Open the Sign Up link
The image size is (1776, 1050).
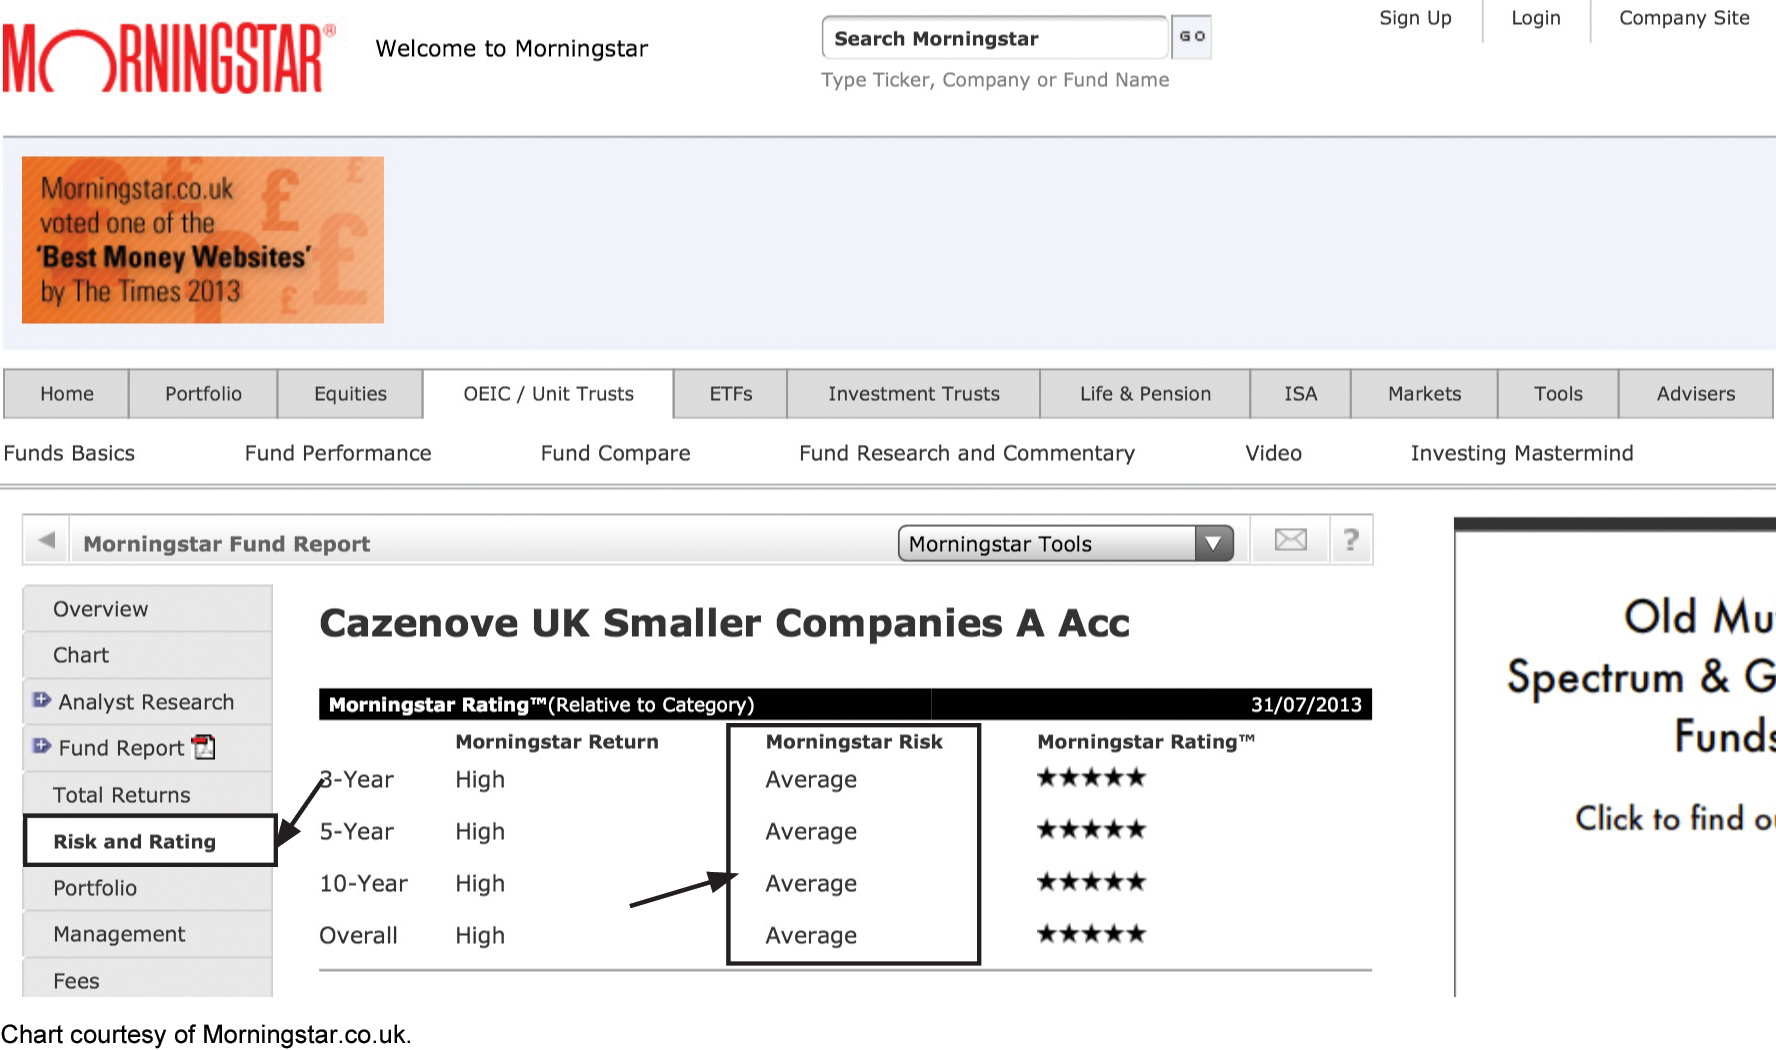[x=1415, y=18]
